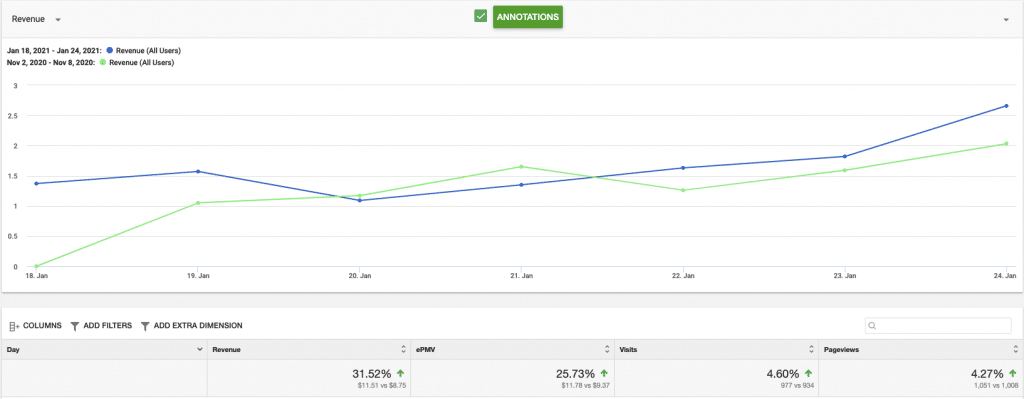
Task: Click the blue line data point at 19. Jan
Action: 198,172
